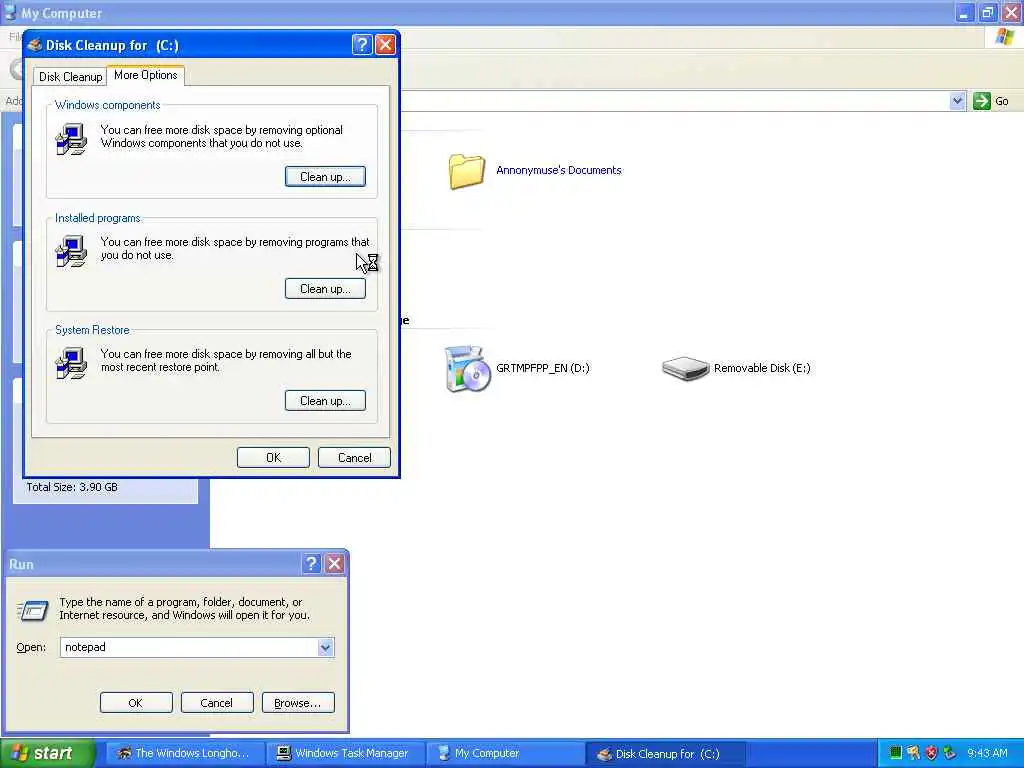Switch to My Computer taskbar item
Viewport: 1024px width, 768px height.
[505, 754]
